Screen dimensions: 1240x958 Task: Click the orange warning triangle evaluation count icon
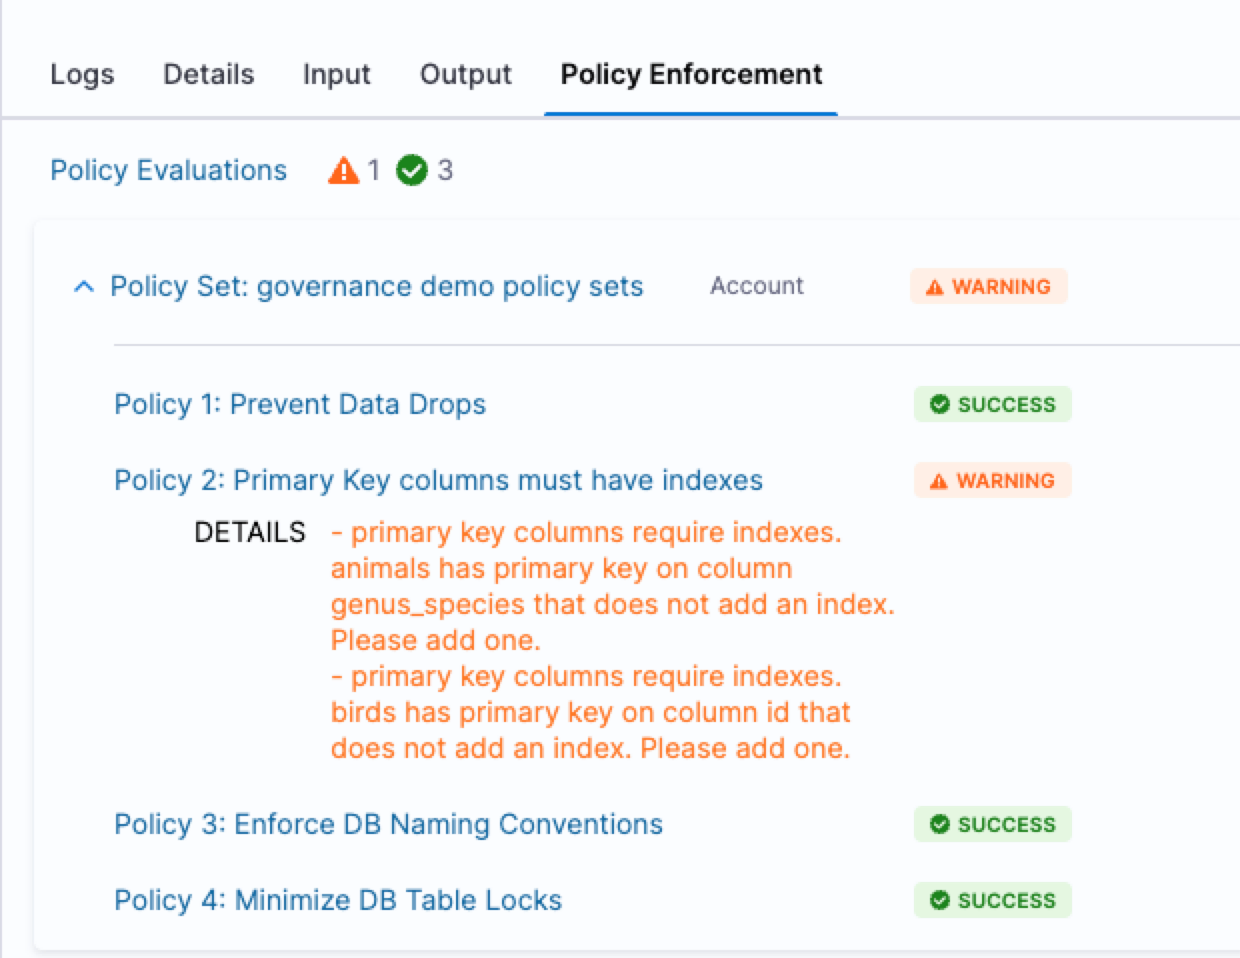tap(343, 171)
